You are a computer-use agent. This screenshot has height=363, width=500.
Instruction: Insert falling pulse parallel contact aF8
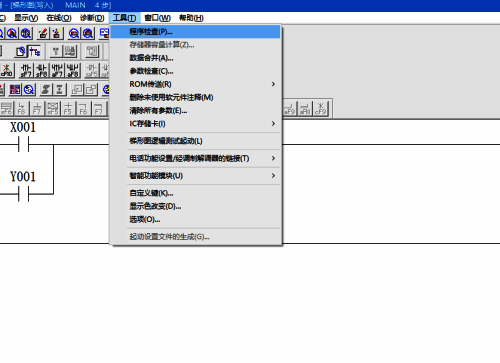point(73,70)
